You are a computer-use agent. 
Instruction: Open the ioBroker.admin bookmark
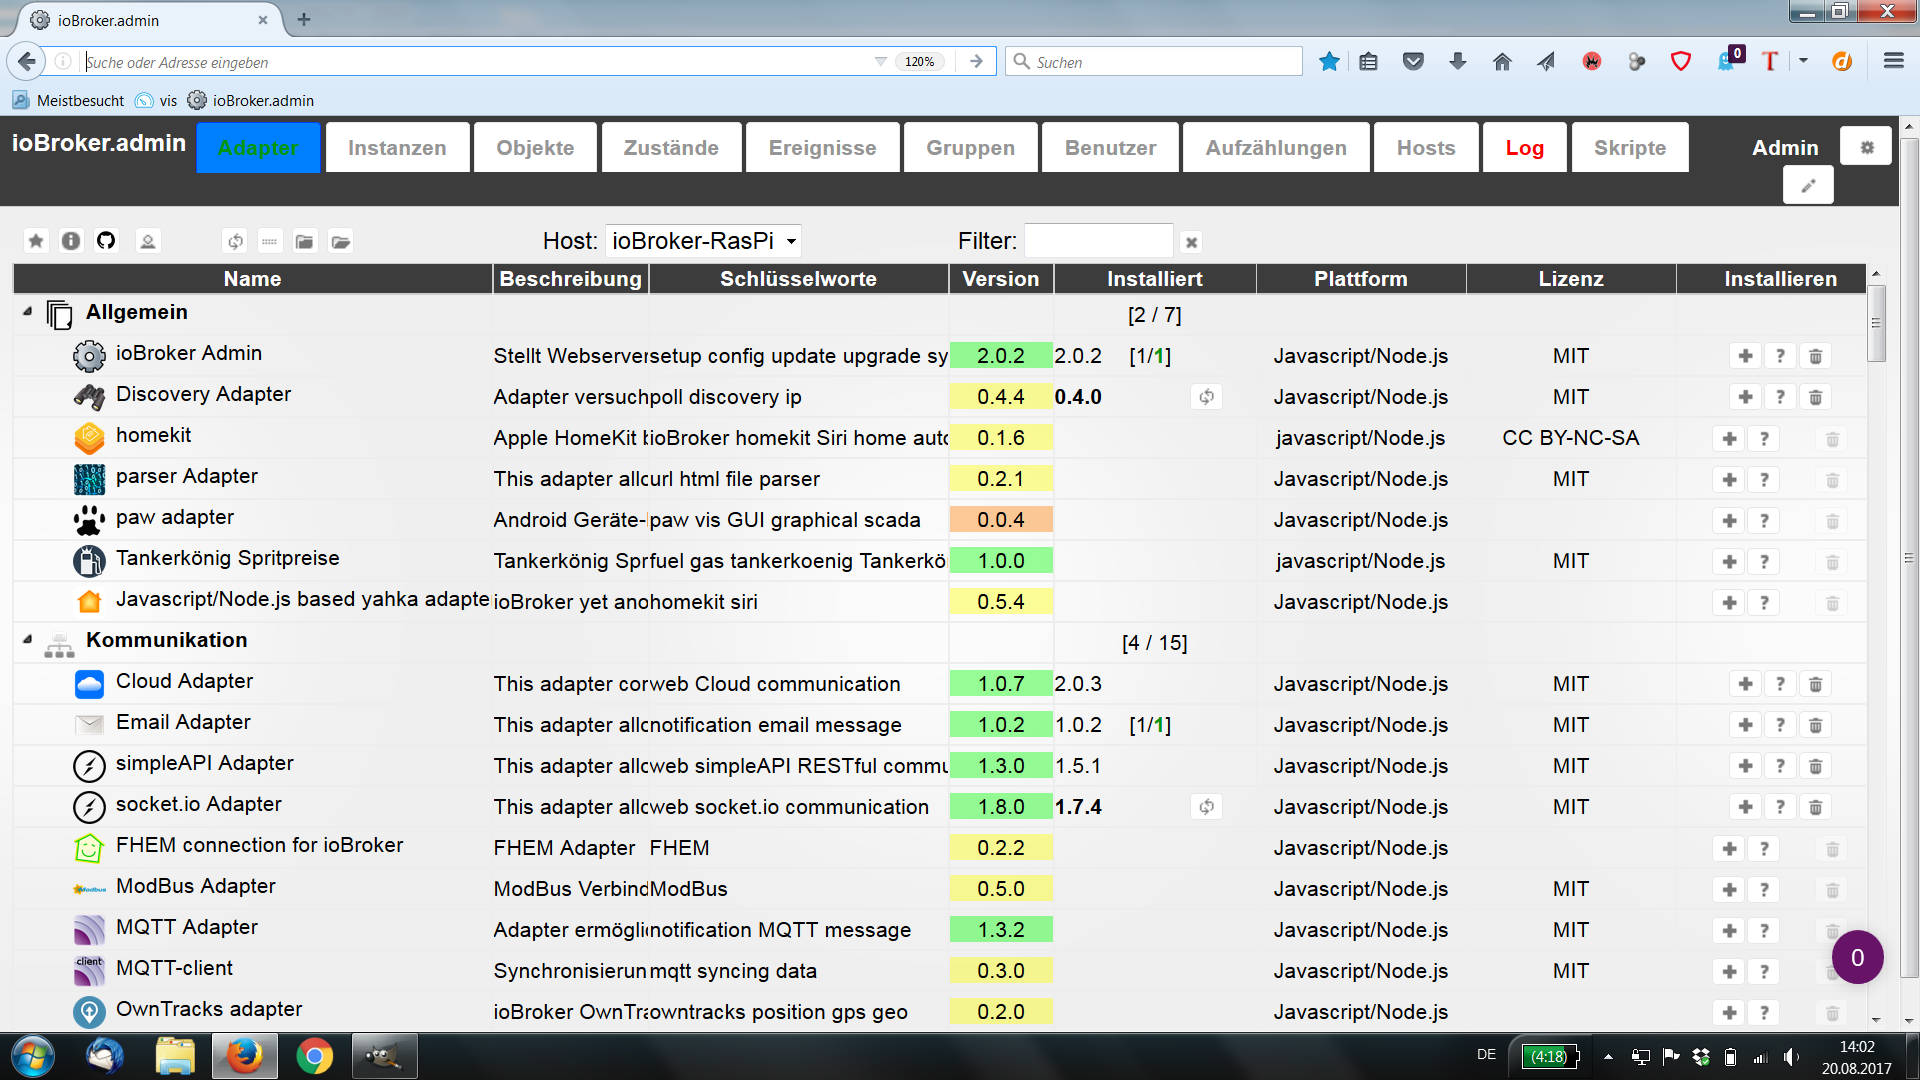pyautogui.click(x=251, y=100)
